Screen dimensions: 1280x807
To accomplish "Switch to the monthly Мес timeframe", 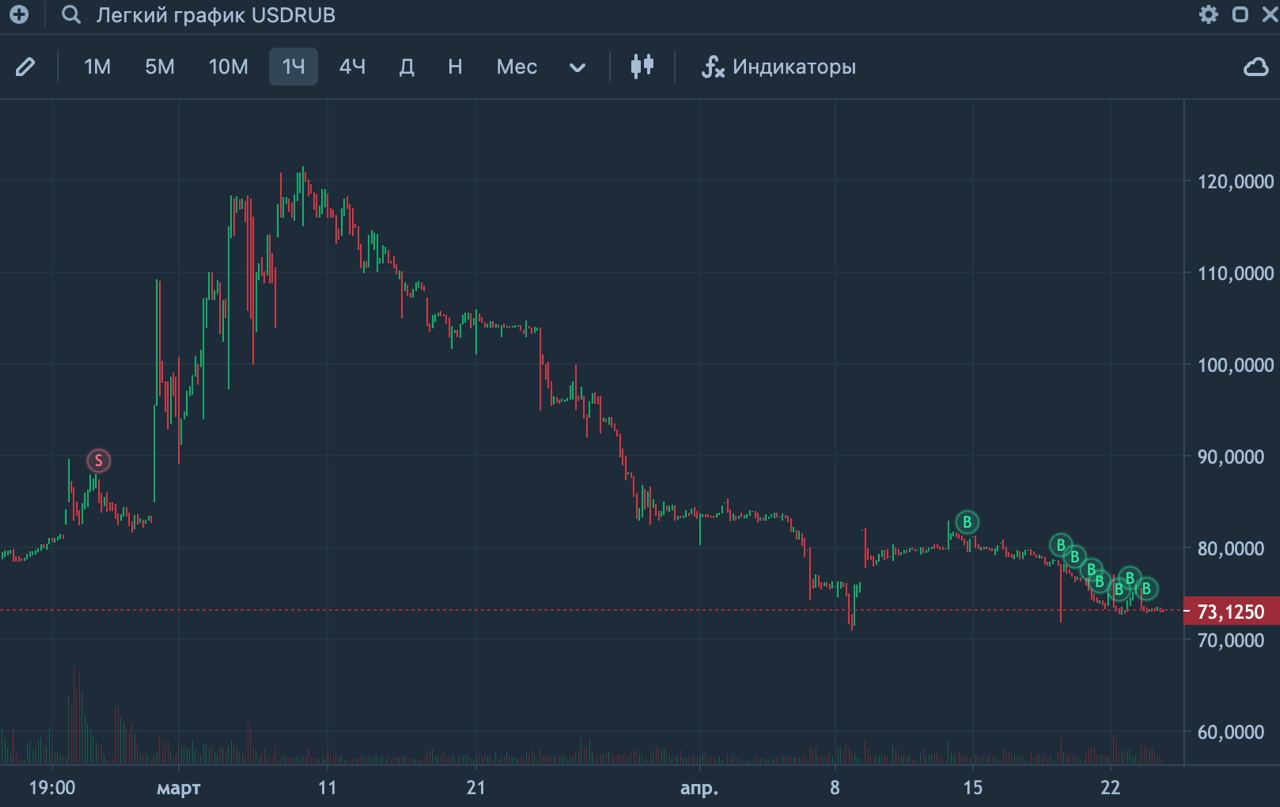I will [517, 67].
